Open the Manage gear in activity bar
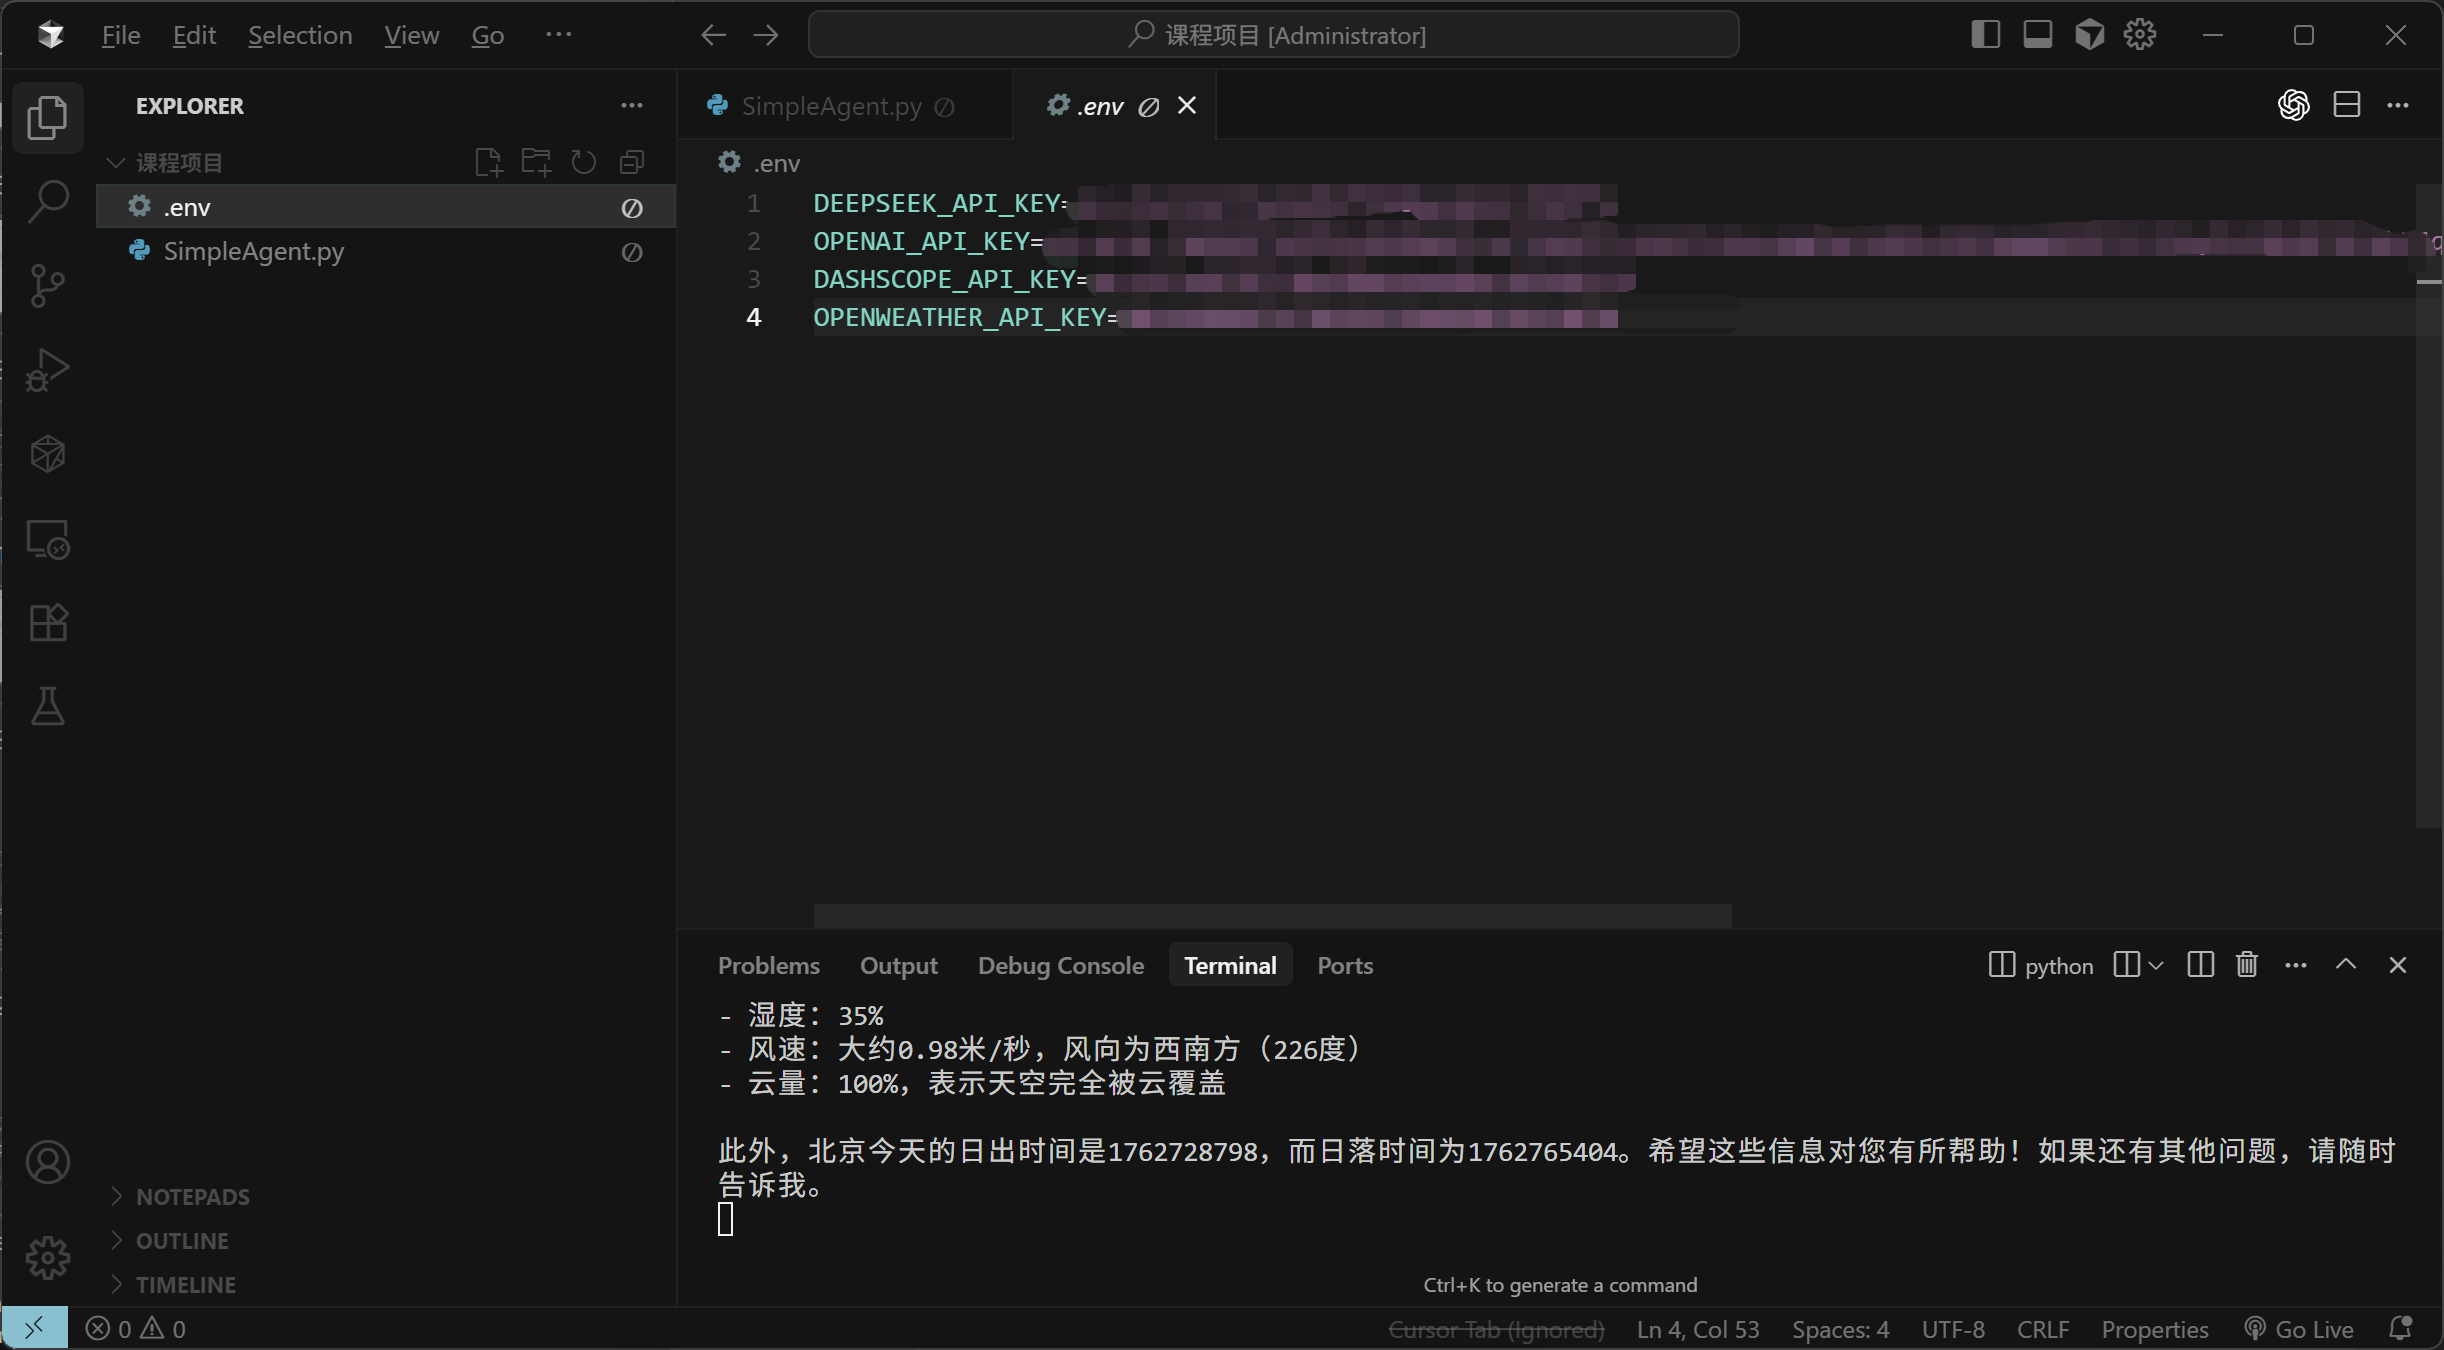 coord(47,1257)
